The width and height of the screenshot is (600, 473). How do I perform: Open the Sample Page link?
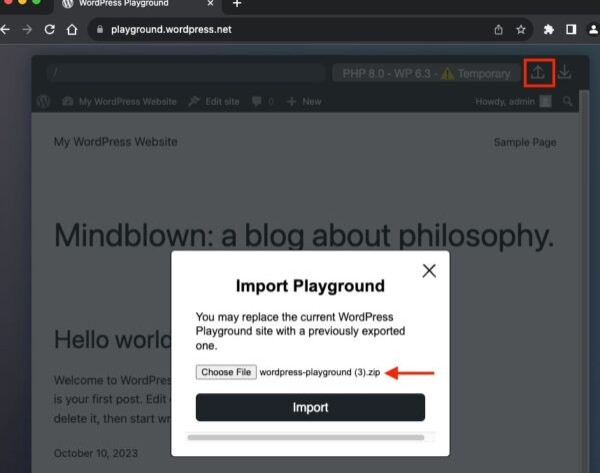(x=525, y=142)
